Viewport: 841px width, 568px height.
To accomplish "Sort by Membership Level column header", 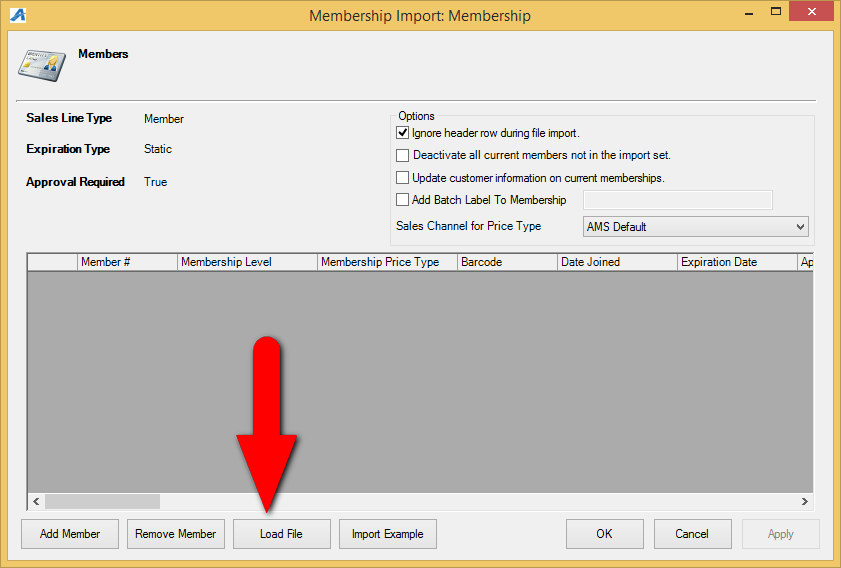I will 247,262.
